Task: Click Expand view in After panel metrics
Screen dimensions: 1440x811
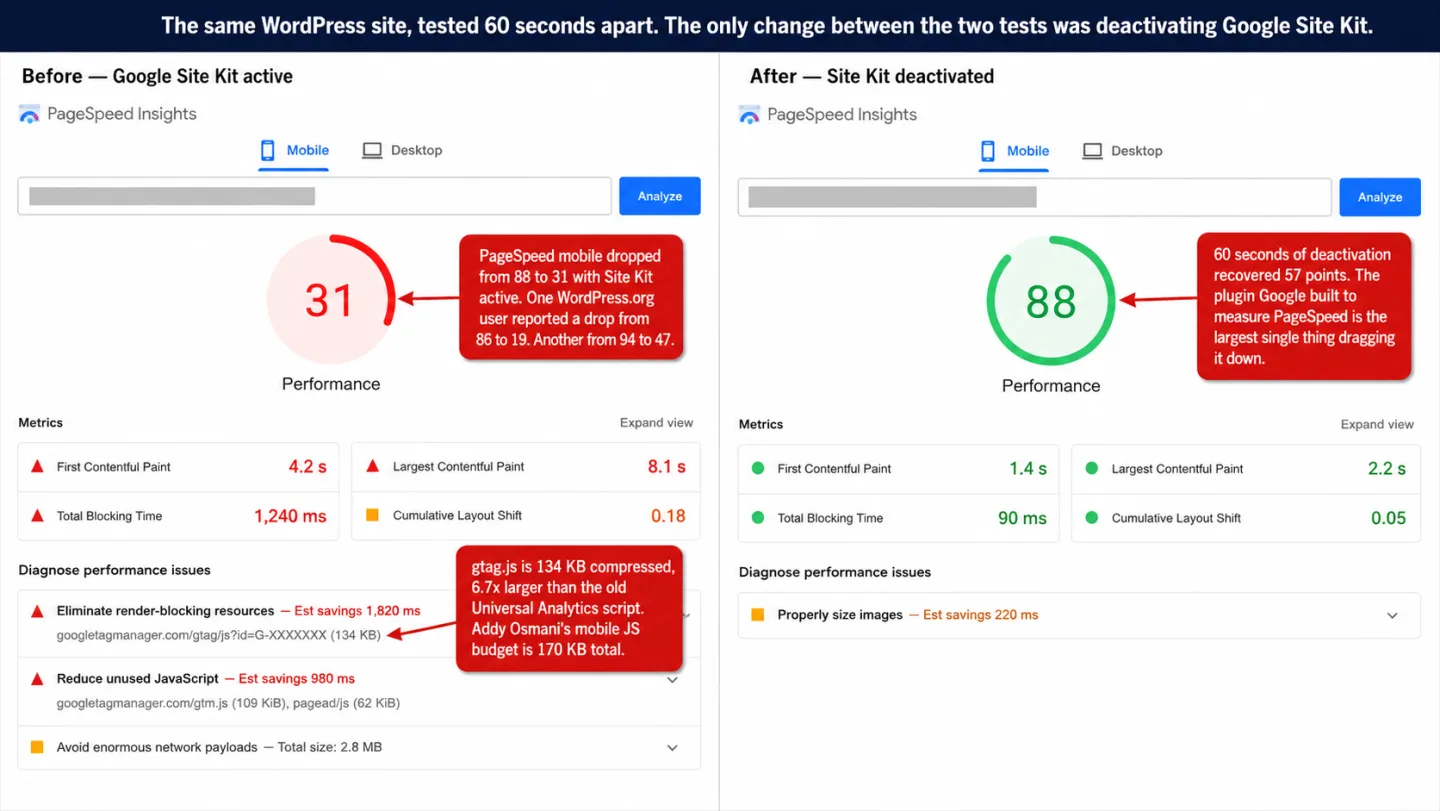Action: [1377, 425]
